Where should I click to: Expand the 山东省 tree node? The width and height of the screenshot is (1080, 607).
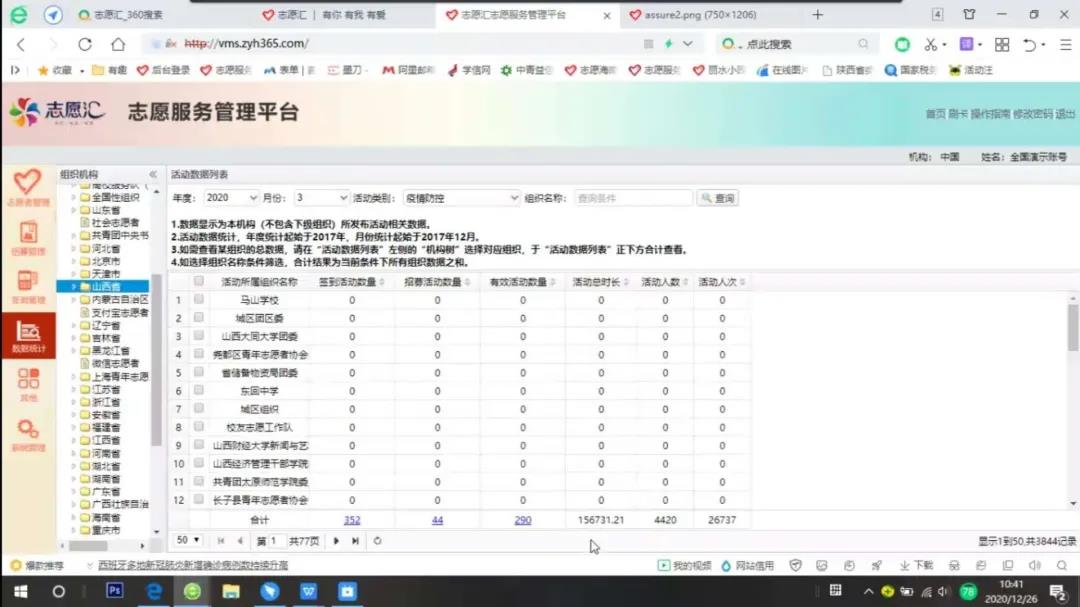(x=74, y=210)
